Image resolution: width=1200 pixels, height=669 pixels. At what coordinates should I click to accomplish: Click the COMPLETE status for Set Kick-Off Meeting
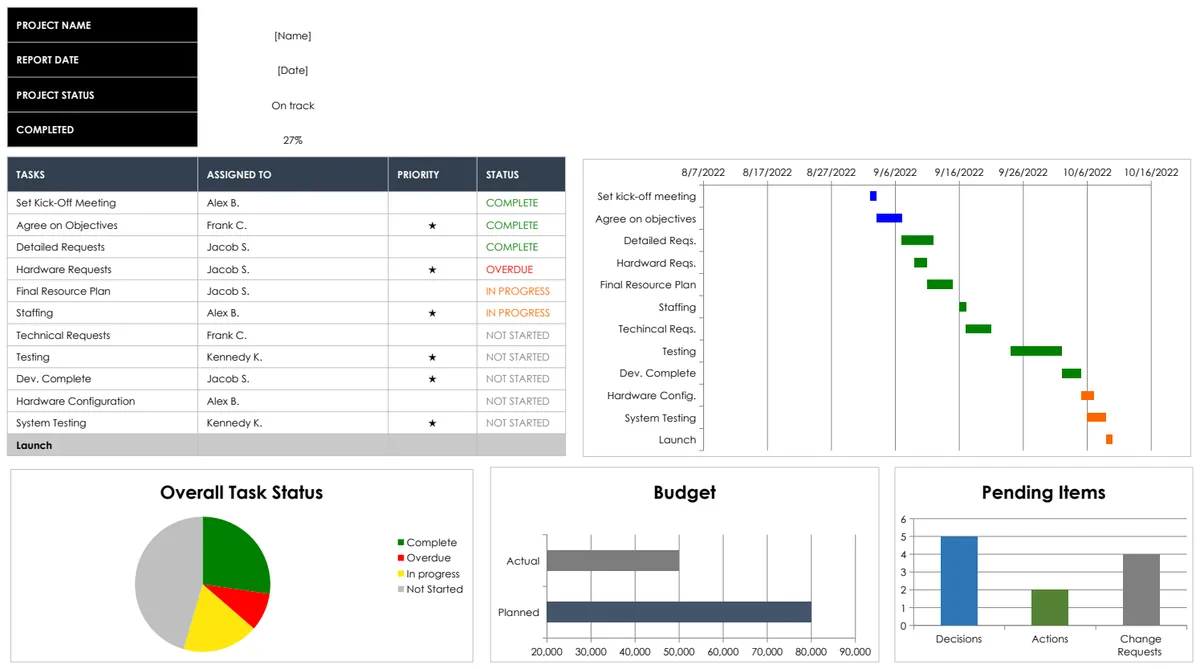pyautogui.click(x=512, y=203)
